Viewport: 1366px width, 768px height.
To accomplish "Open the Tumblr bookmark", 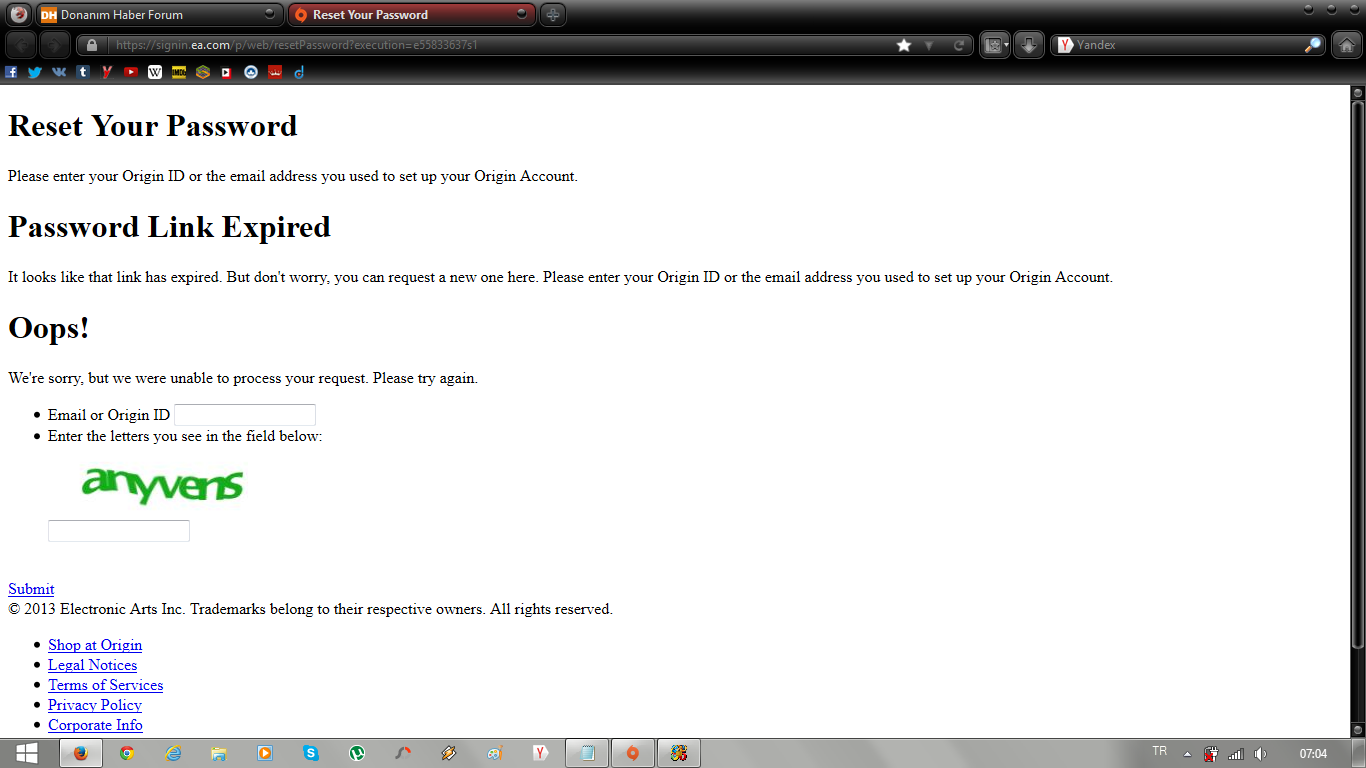I will (x=83, y=72).
